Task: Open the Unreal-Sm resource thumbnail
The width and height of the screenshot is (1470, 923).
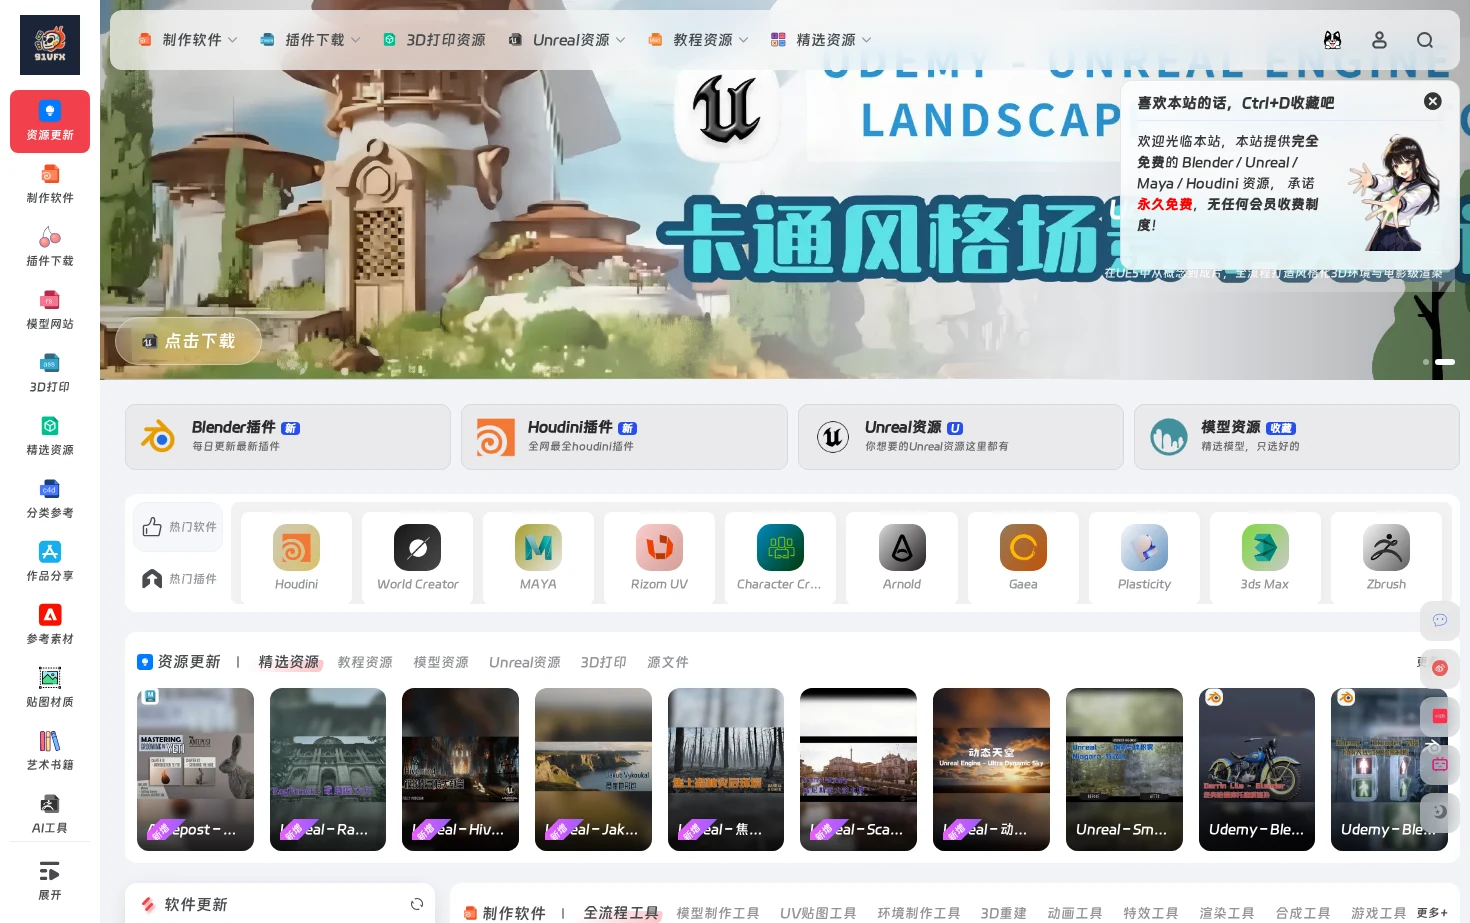Action: point(1124,769)
